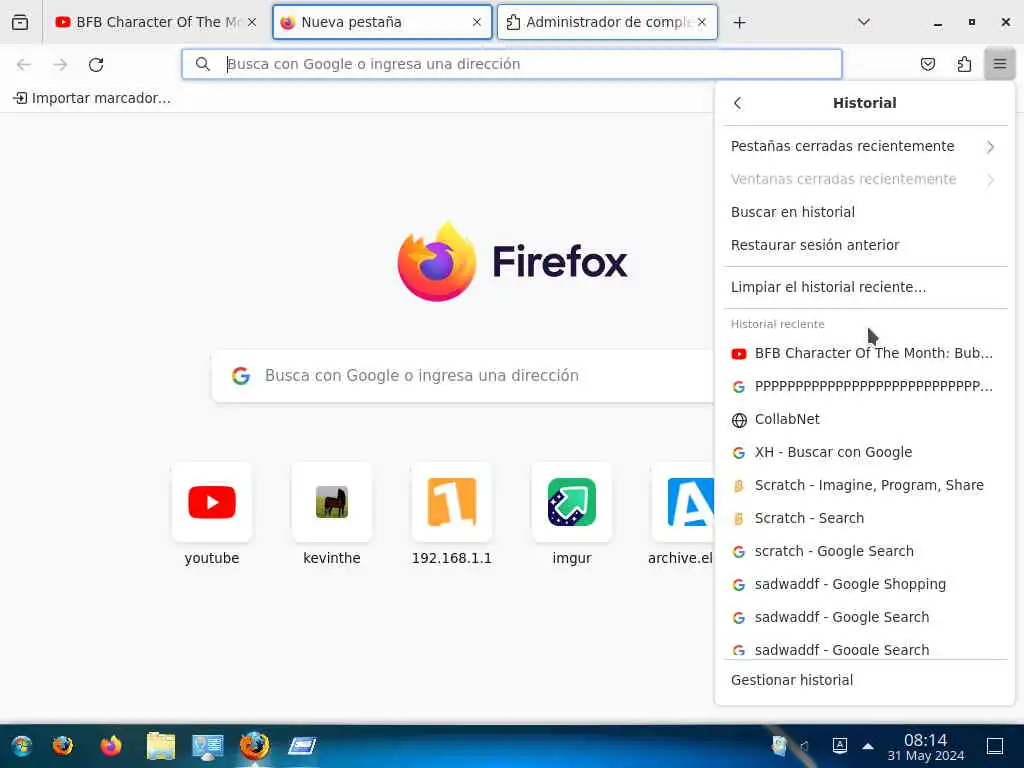1024x768 pixels.
Task: Click the Google search box on new tab page
Action: pos(462,376)
